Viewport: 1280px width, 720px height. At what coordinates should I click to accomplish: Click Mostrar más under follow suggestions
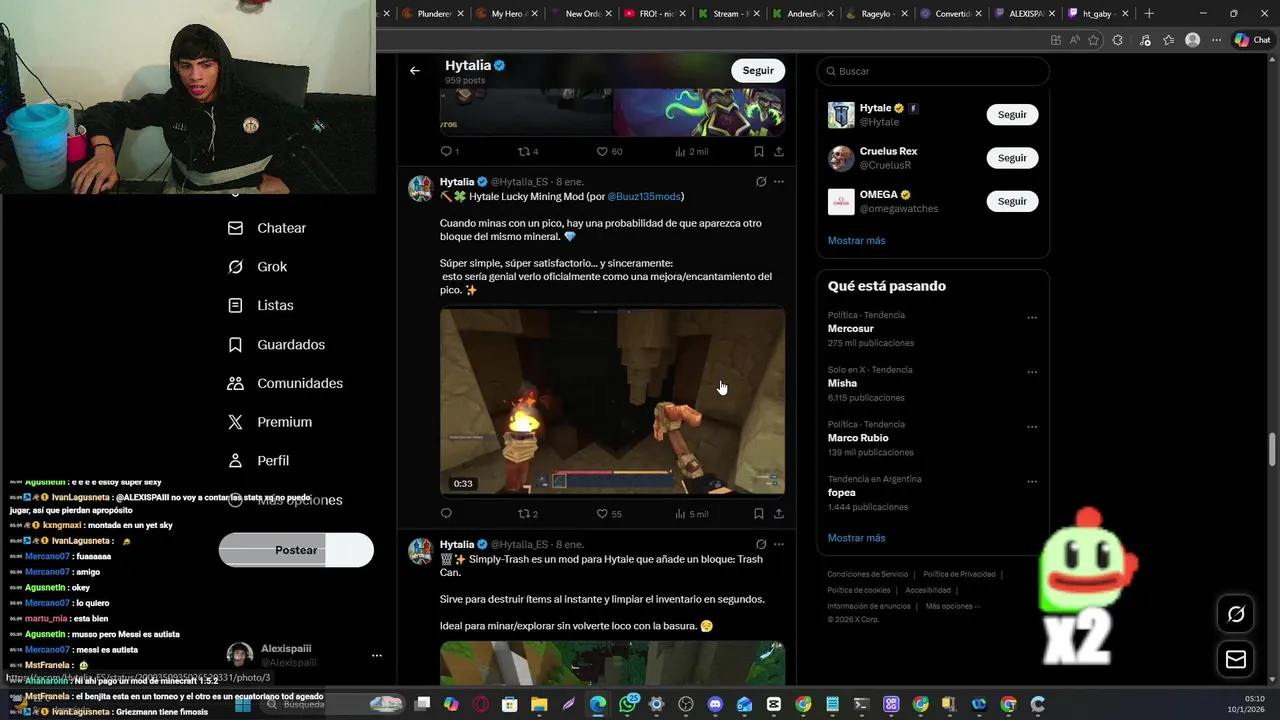856,241
